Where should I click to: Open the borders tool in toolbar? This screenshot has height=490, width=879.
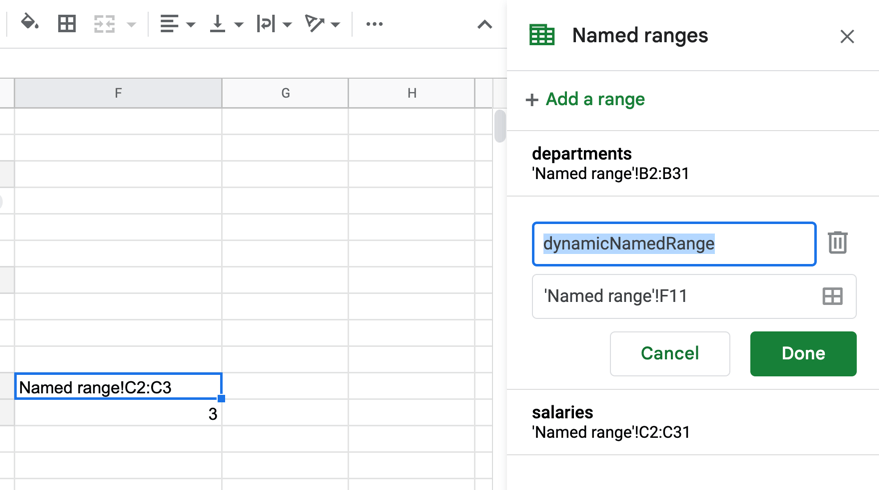click(x=67, y=24)
